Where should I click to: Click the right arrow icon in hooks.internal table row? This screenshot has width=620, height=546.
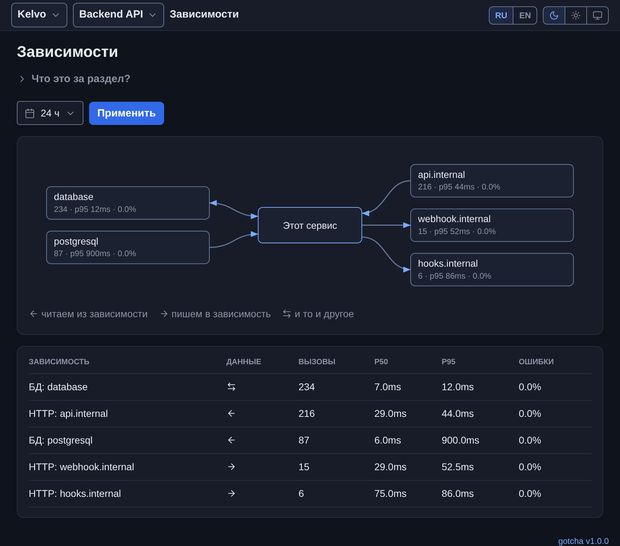[231, 493]
